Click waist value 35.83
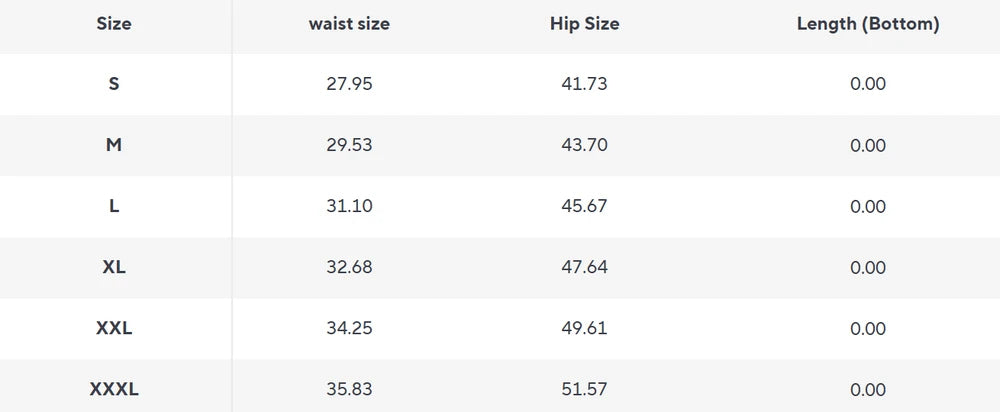 click(x=349, y=390)
